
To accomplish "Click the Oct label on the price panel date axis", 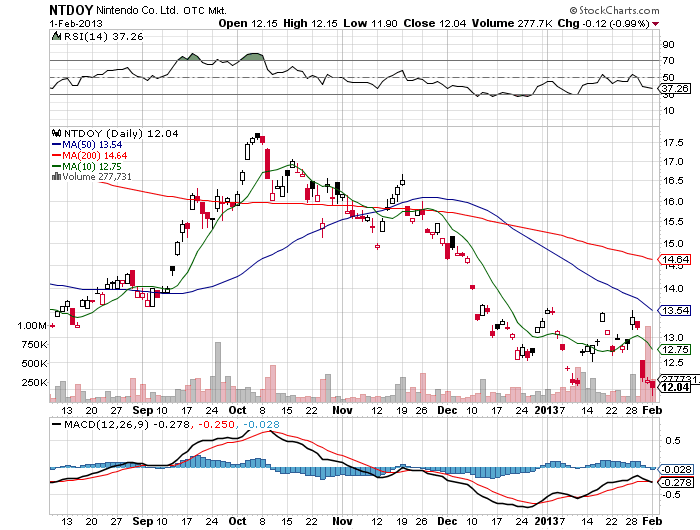I will point(237,410).
